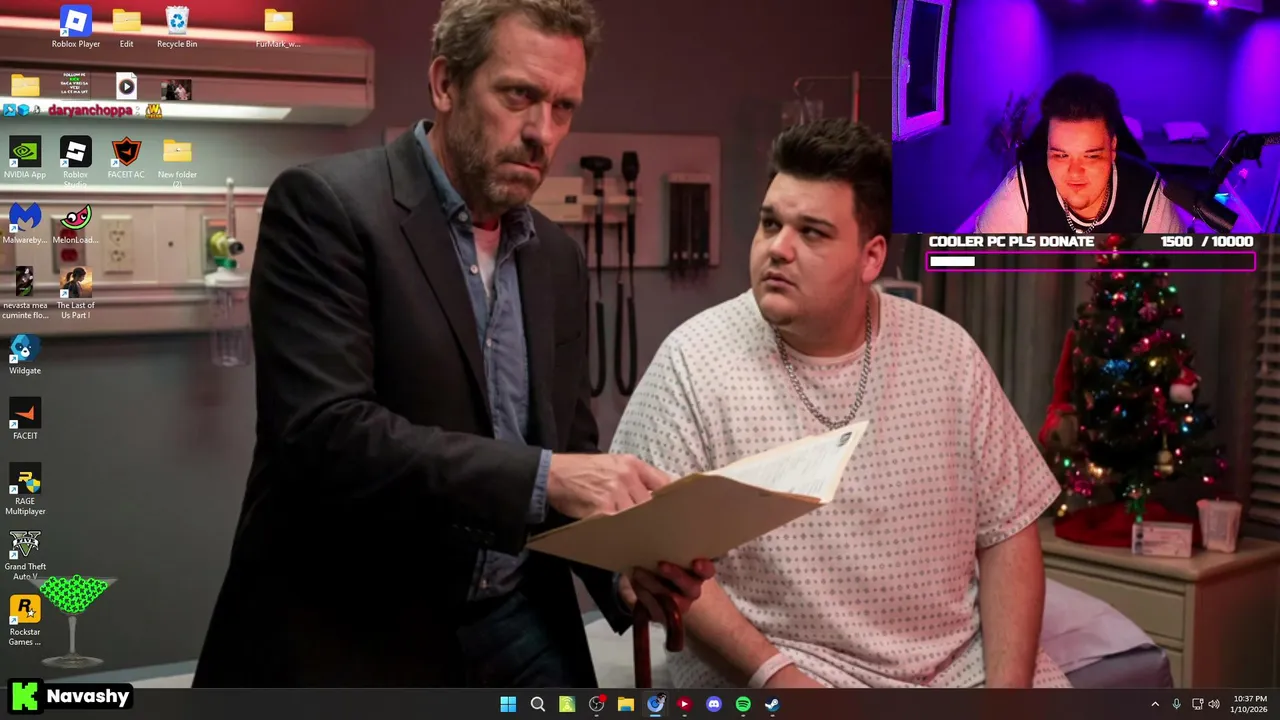This screenshot has height=720, width=1280.
Task: Launch the MelonLoader watermelon shortcut
Action: 76,224
